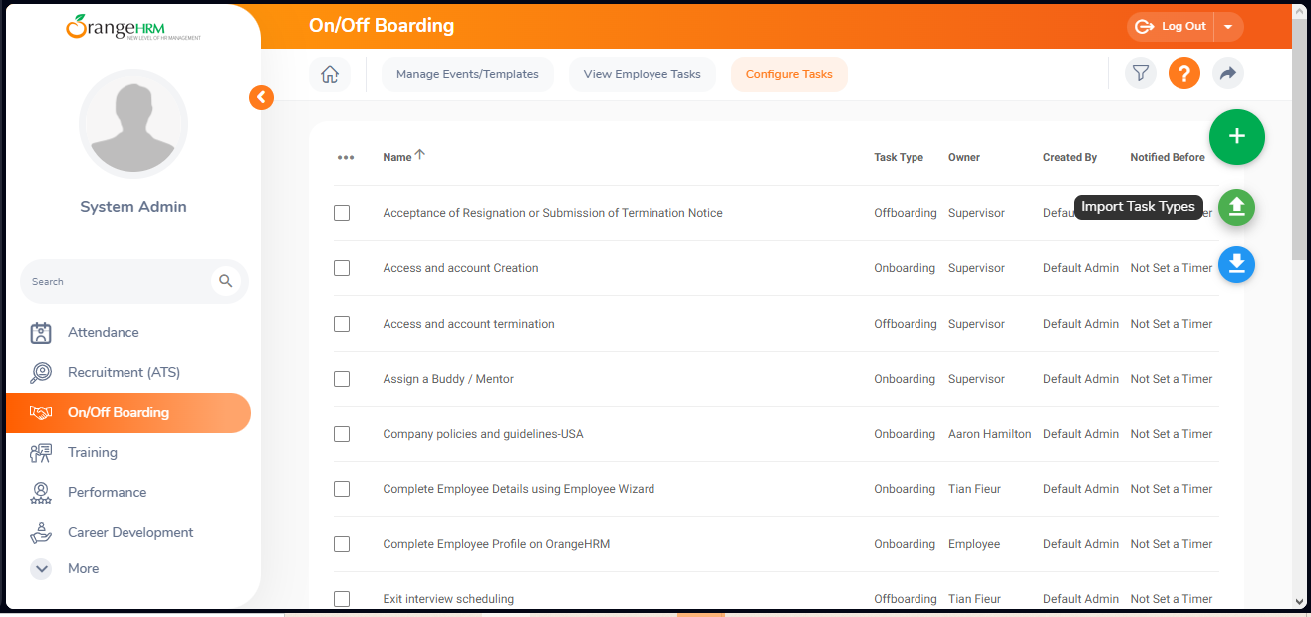Click the search magnifier icon
The height and width of the screenshot is (617, 1311).
click(226, 281)
